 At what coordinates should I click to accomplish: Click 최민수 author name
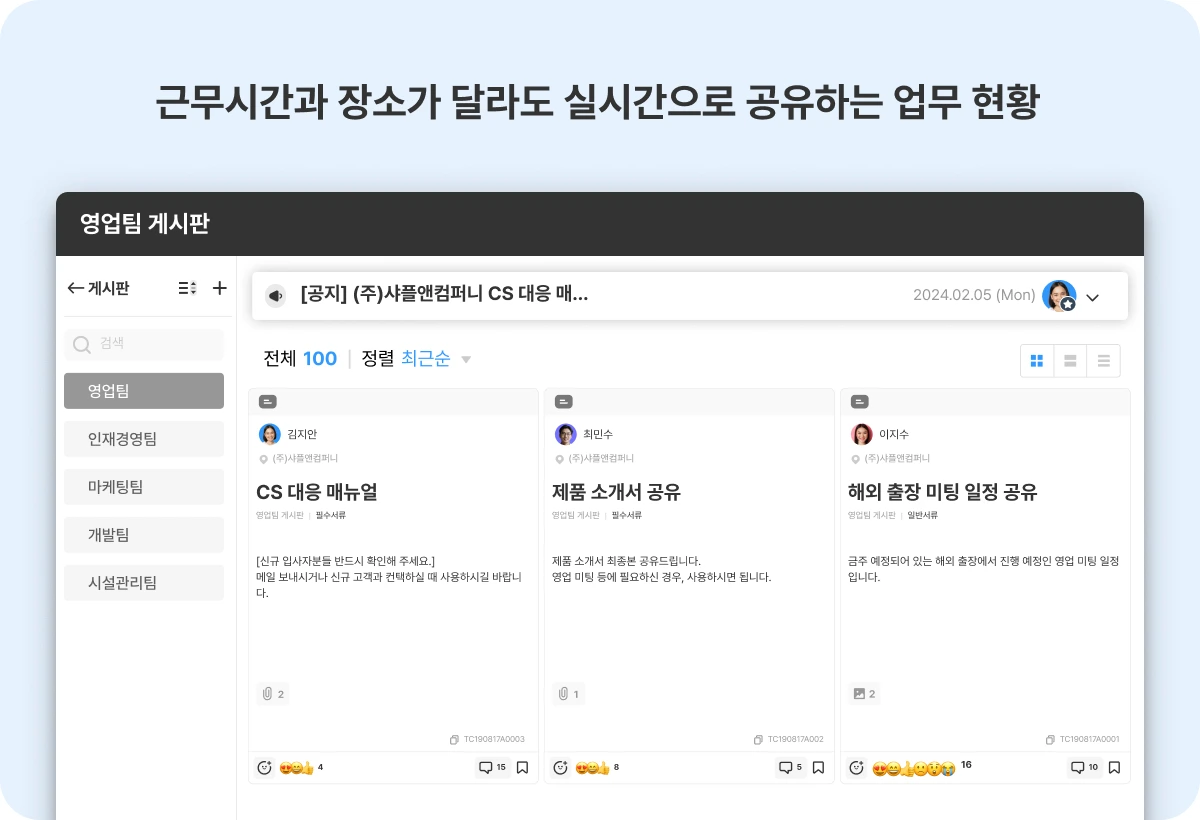click(598, 434)
